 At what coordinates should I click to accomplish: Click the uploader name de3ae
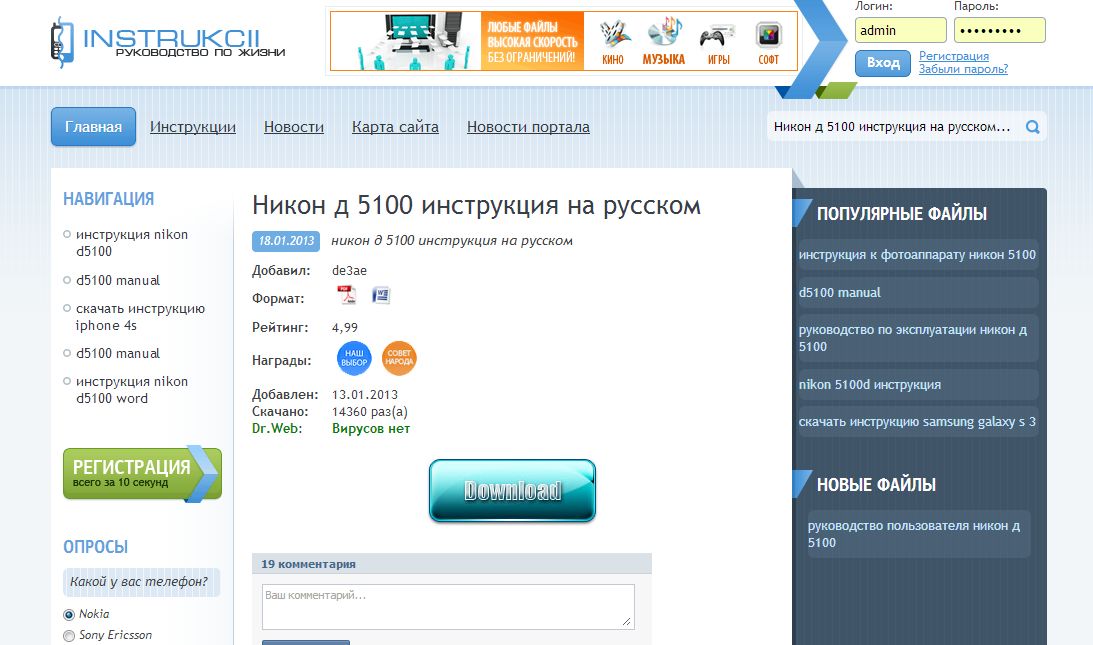(349, 271)
